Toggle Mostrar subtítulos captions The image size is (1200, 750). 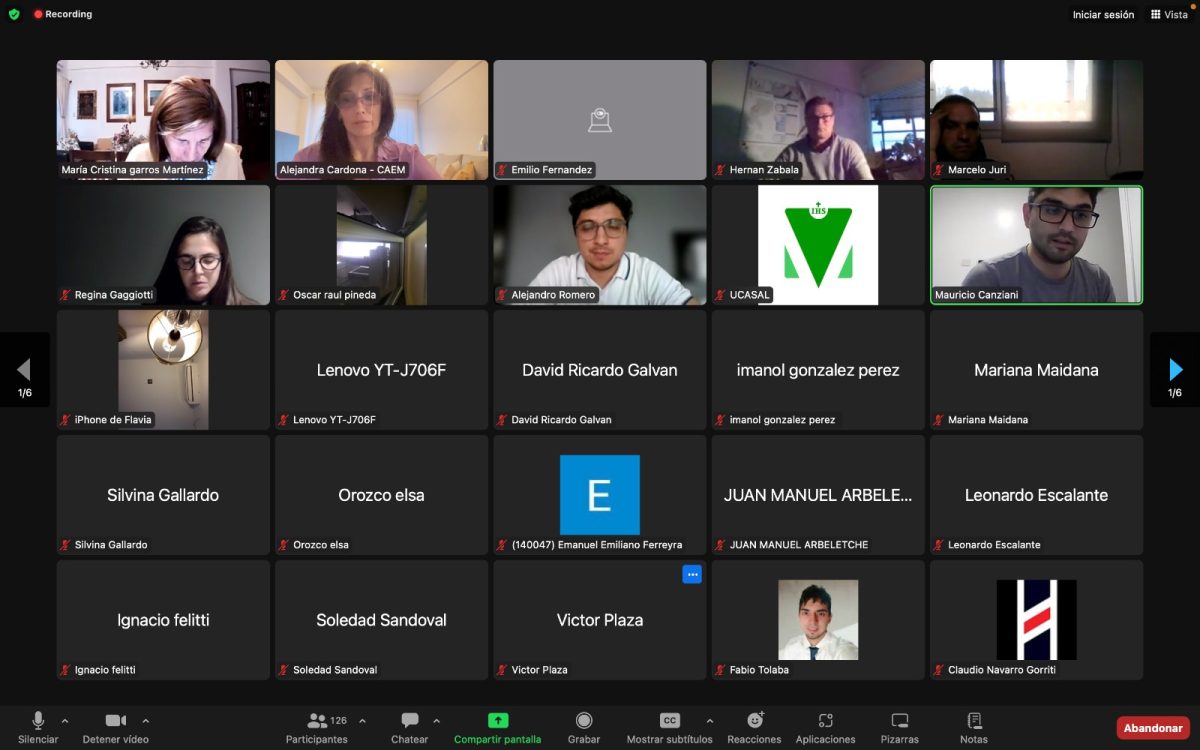669,727
